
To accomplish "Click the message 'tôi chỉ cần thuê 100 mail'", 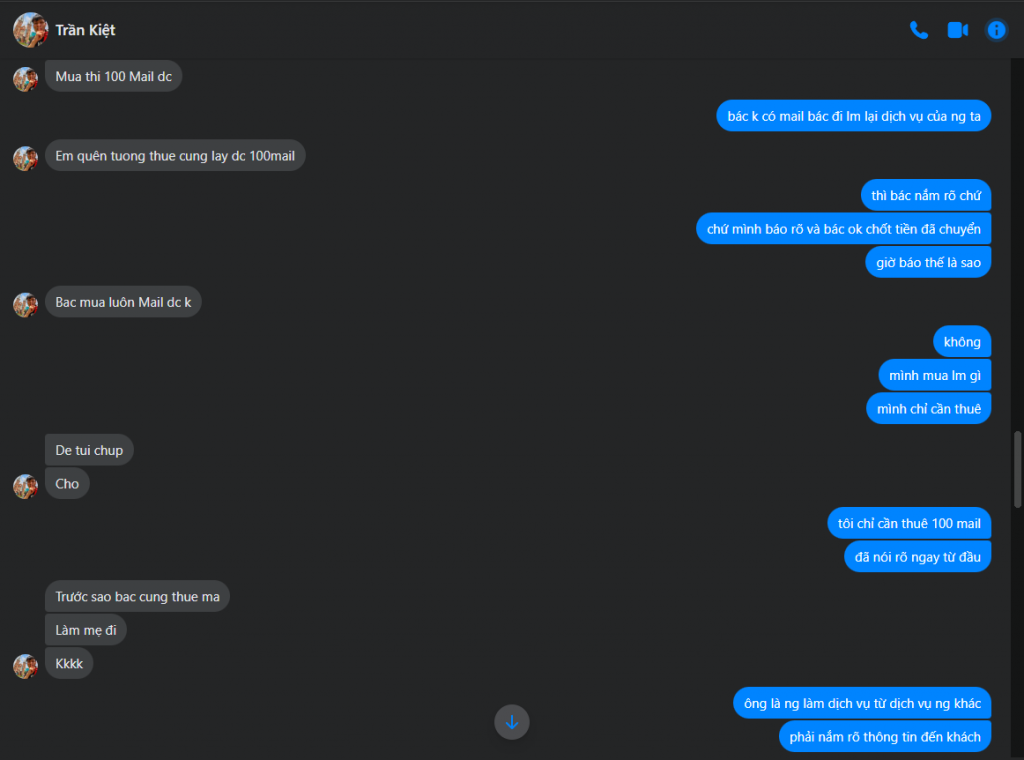I will (x=909, y=523).
